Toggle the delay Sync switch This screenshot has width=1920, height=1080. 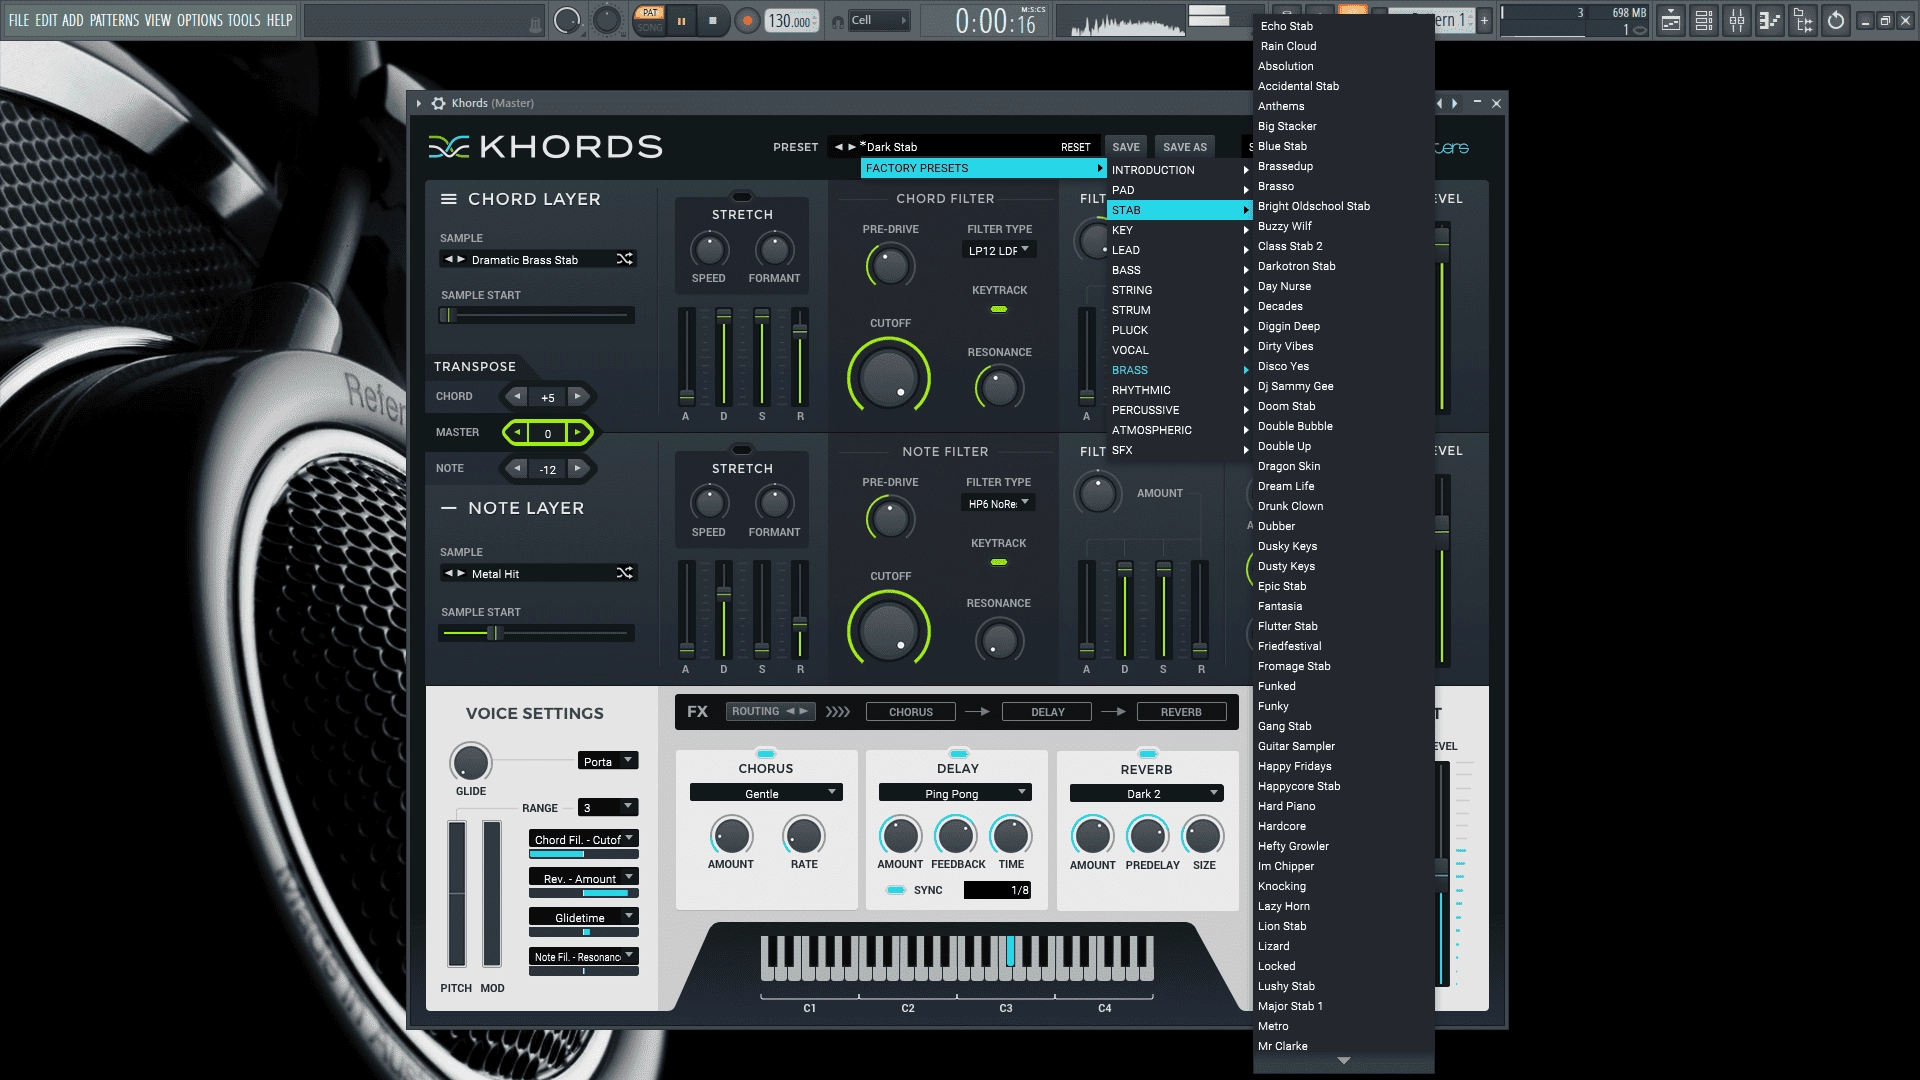click(x=895, y=890)
